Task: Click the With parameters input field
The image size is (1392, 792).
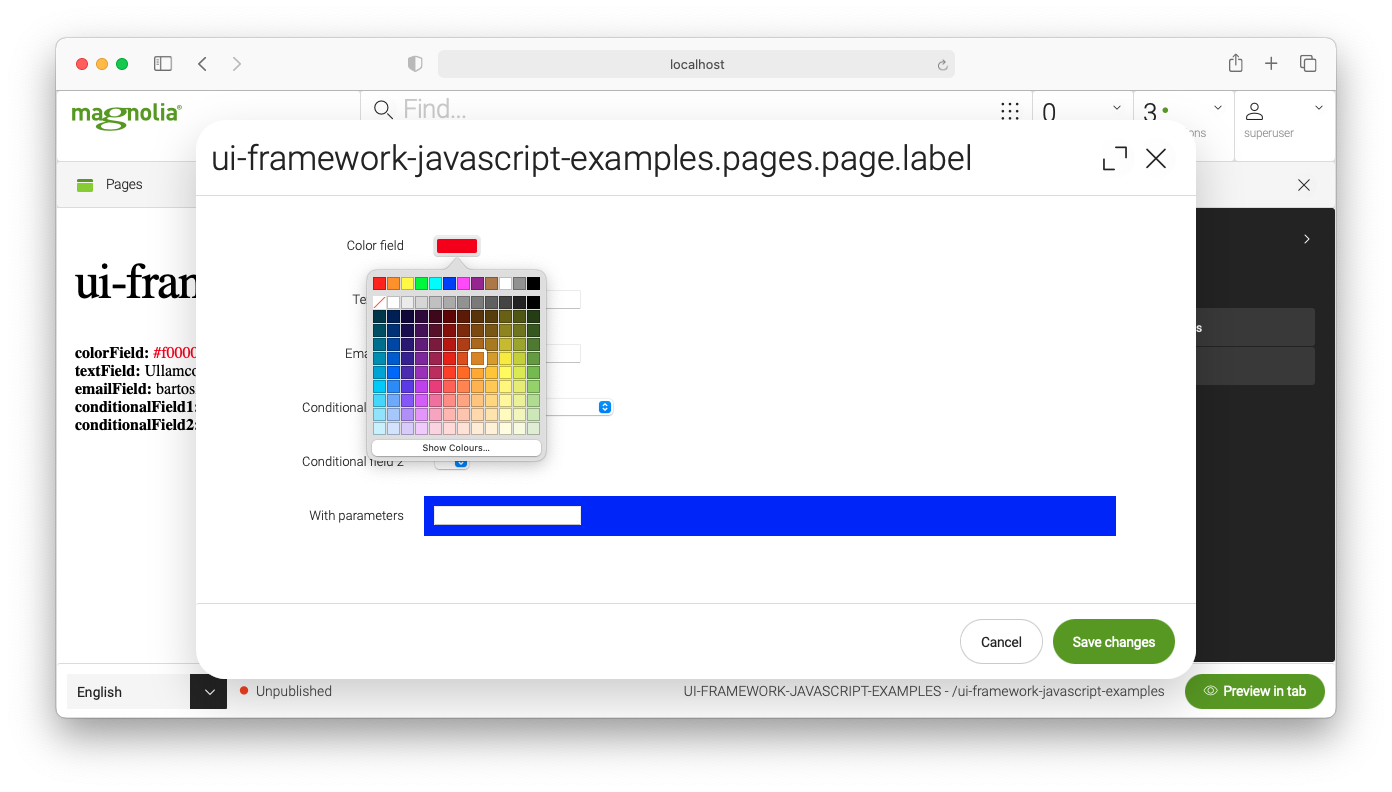Action: [507, 515]
